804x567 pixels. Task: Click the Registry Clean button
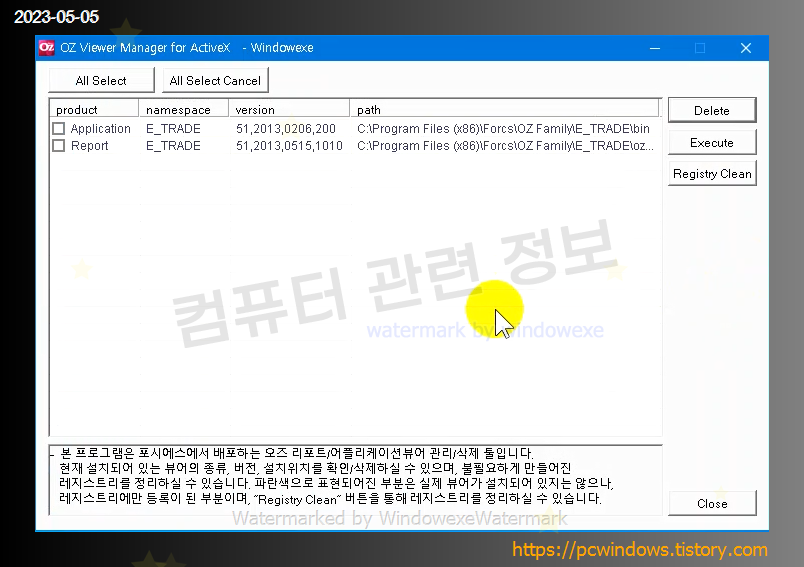point(712,174)
